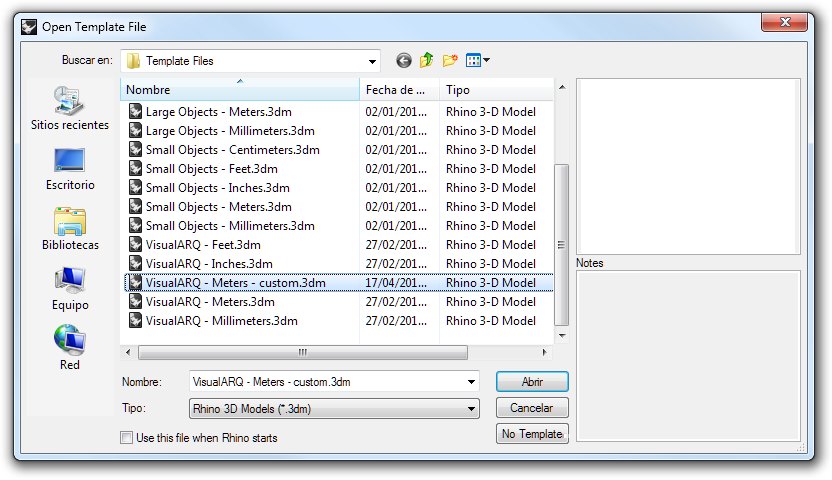
Task: Go to Escritorio location
Action: [x=69, y=168]
